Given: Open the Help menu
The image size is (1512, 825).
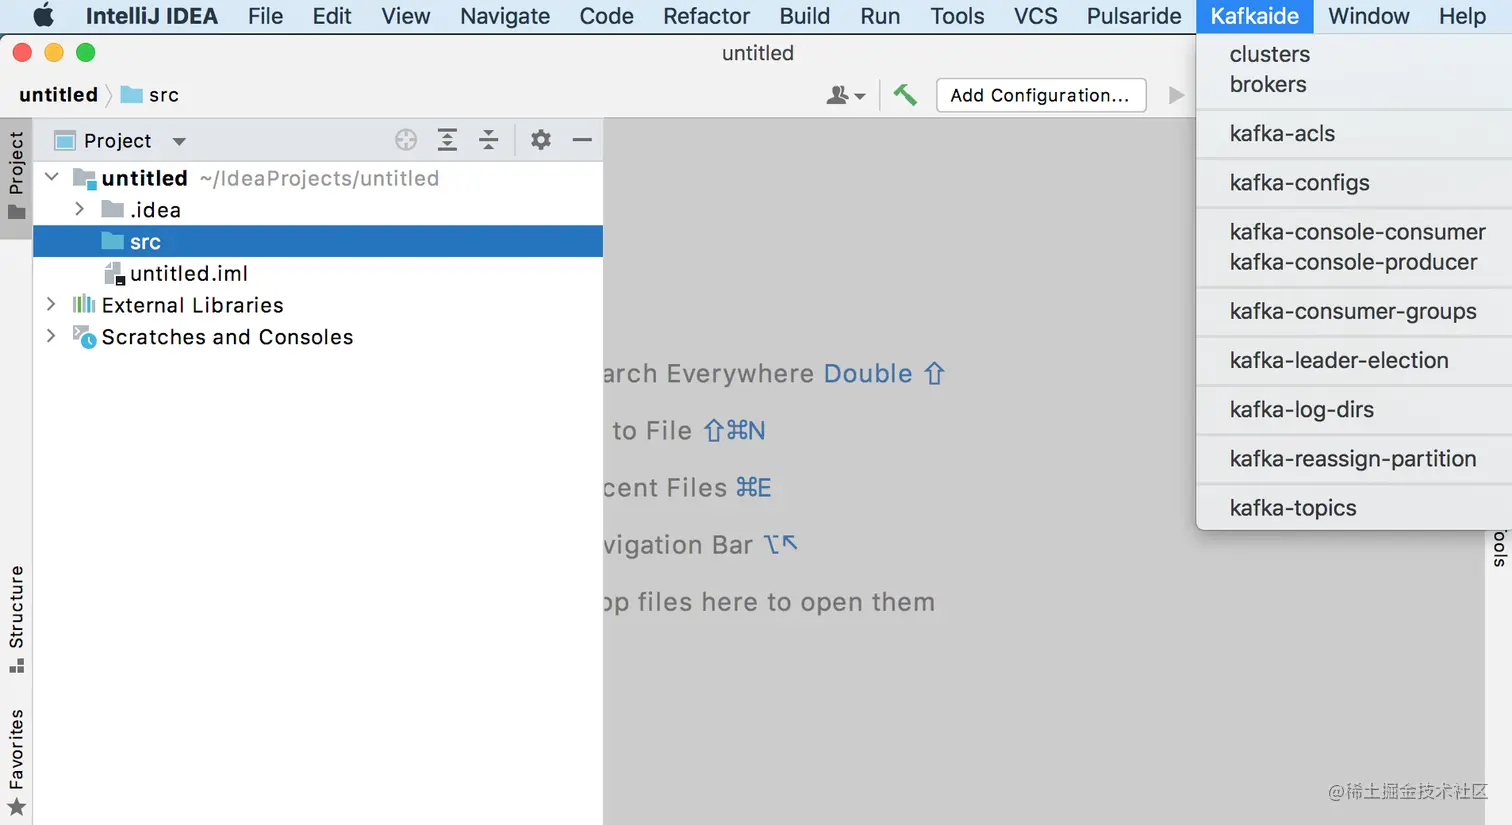Looking at the screenshot, I should coord(1462,16).
